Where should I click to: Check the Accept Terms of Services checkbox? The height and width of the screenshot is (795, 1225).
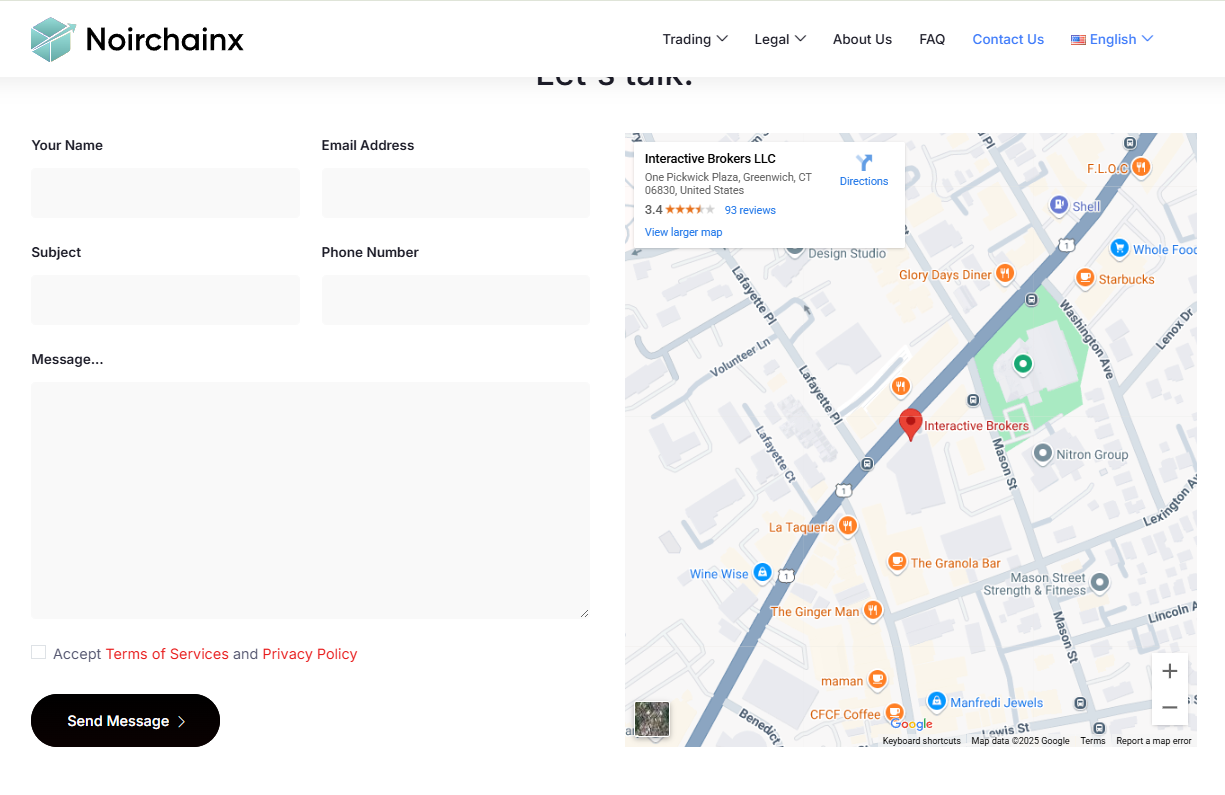[39, 652]
